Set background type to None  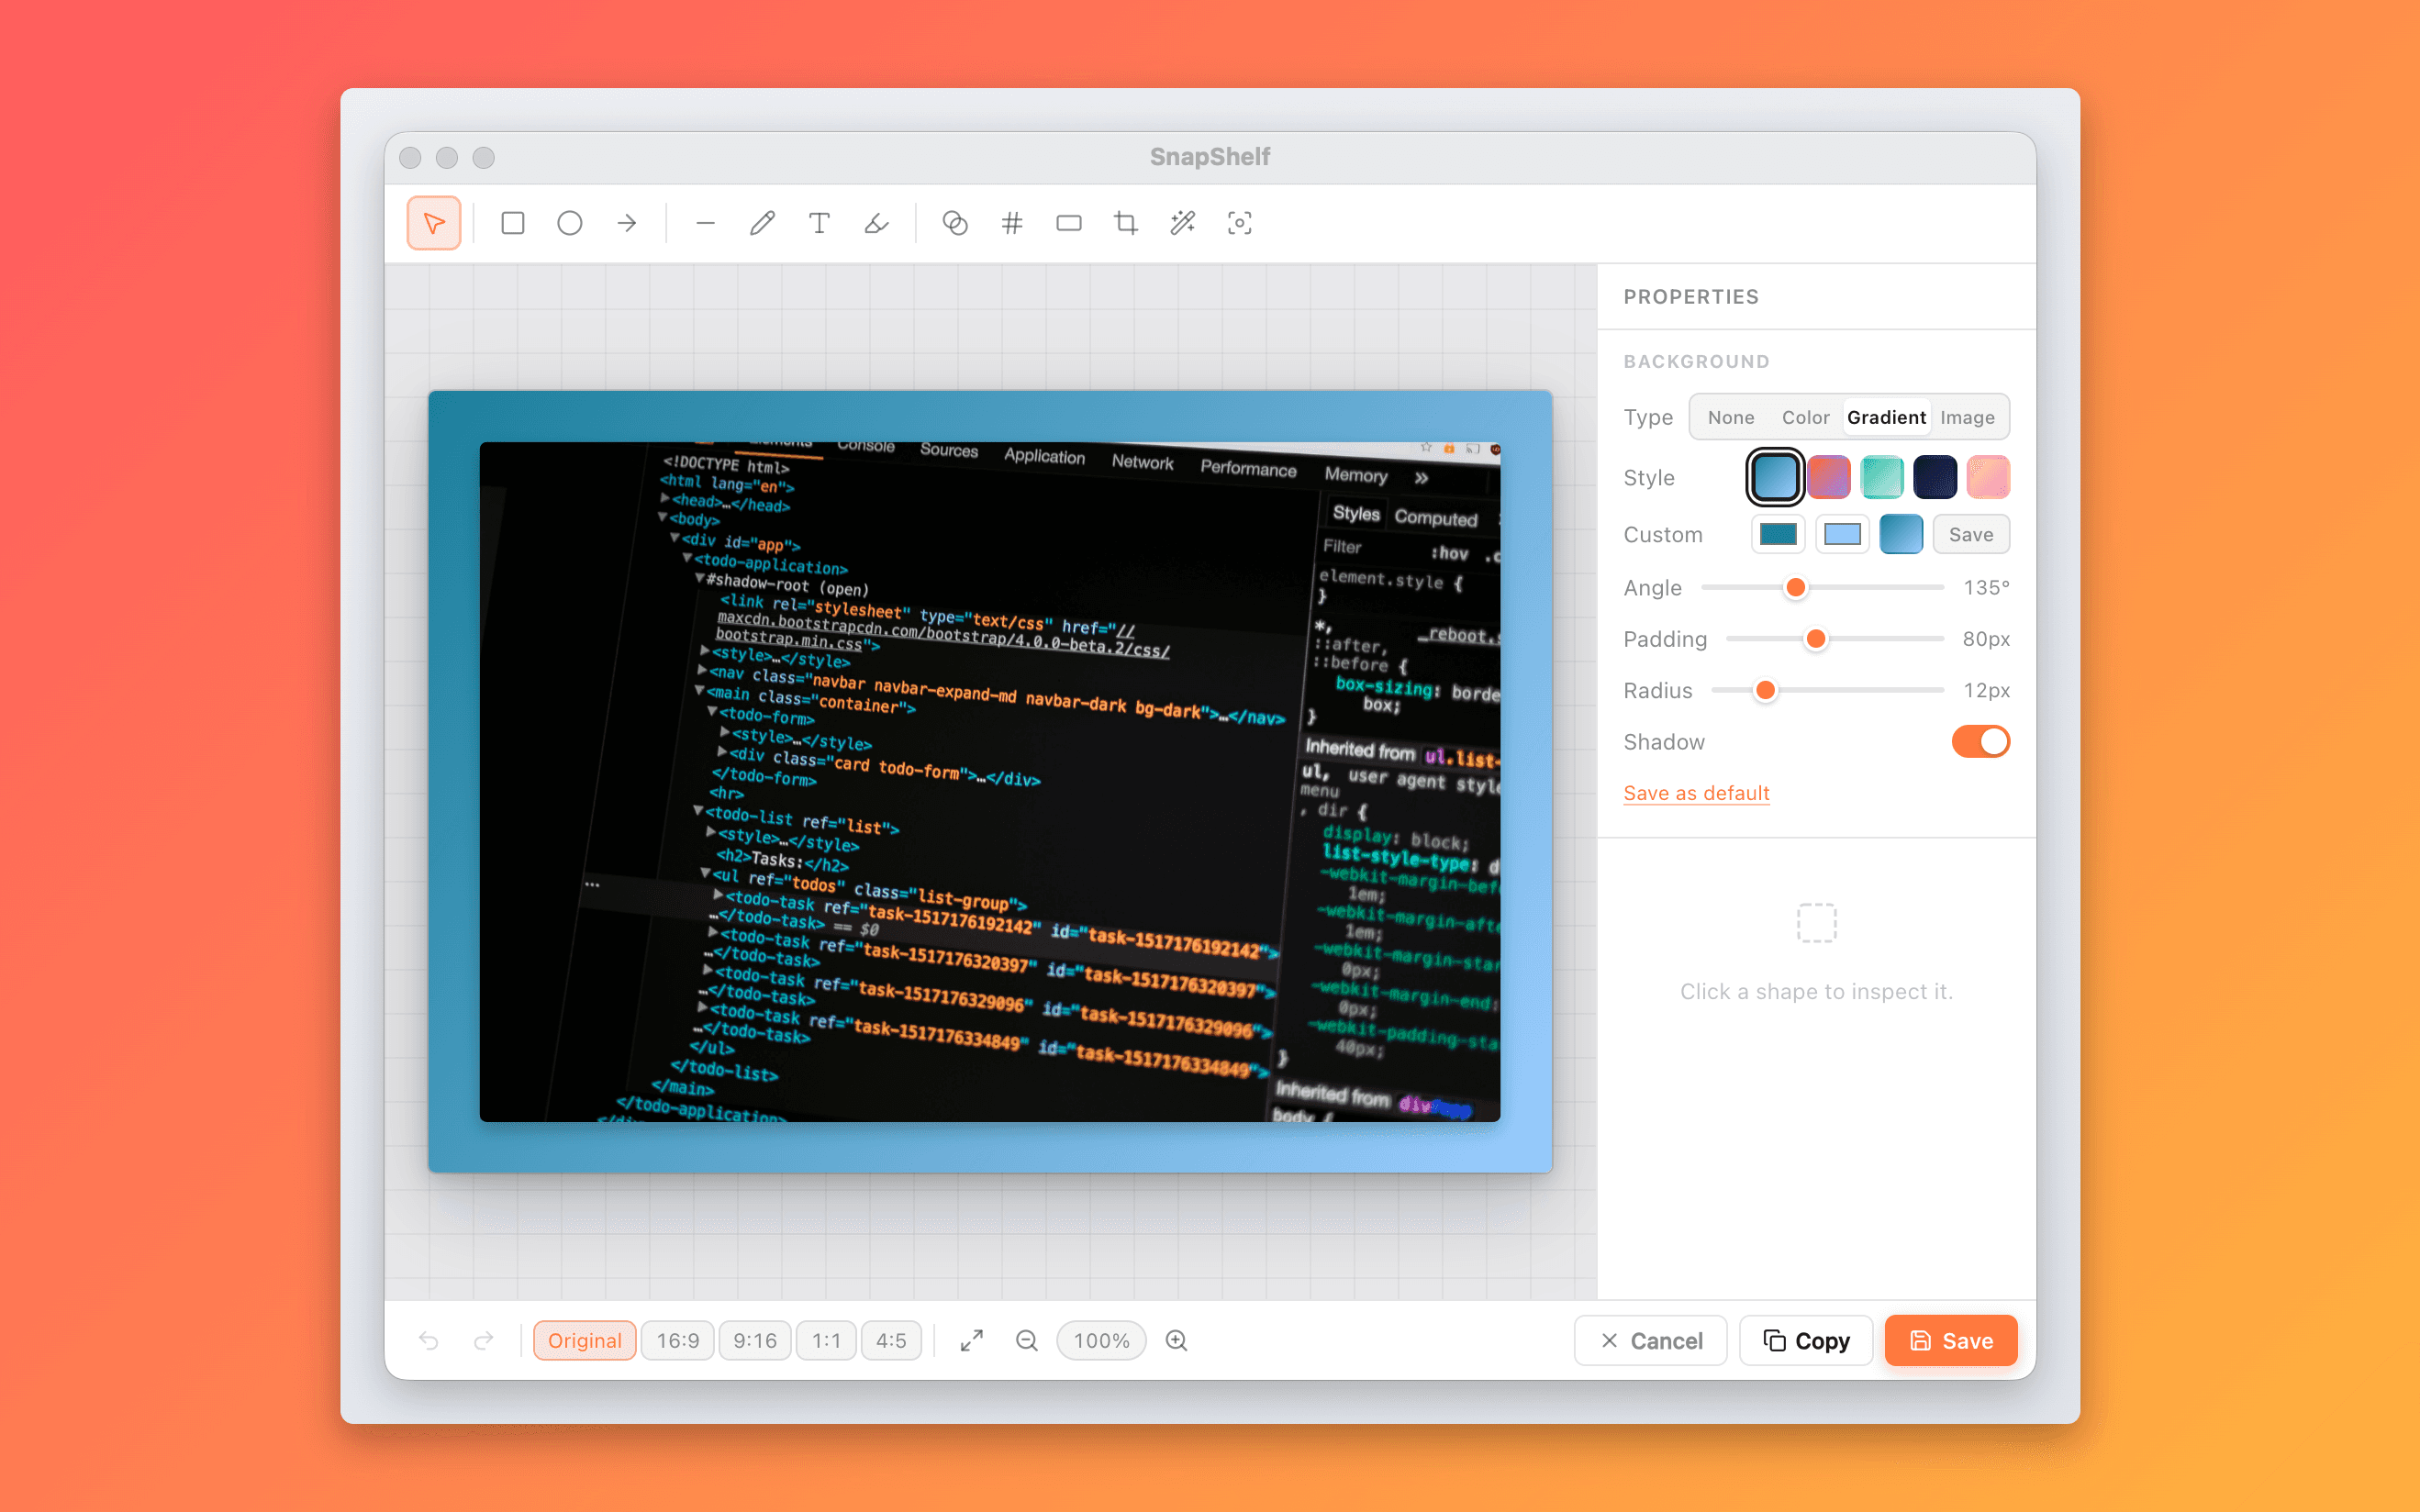coord(1731,417)
